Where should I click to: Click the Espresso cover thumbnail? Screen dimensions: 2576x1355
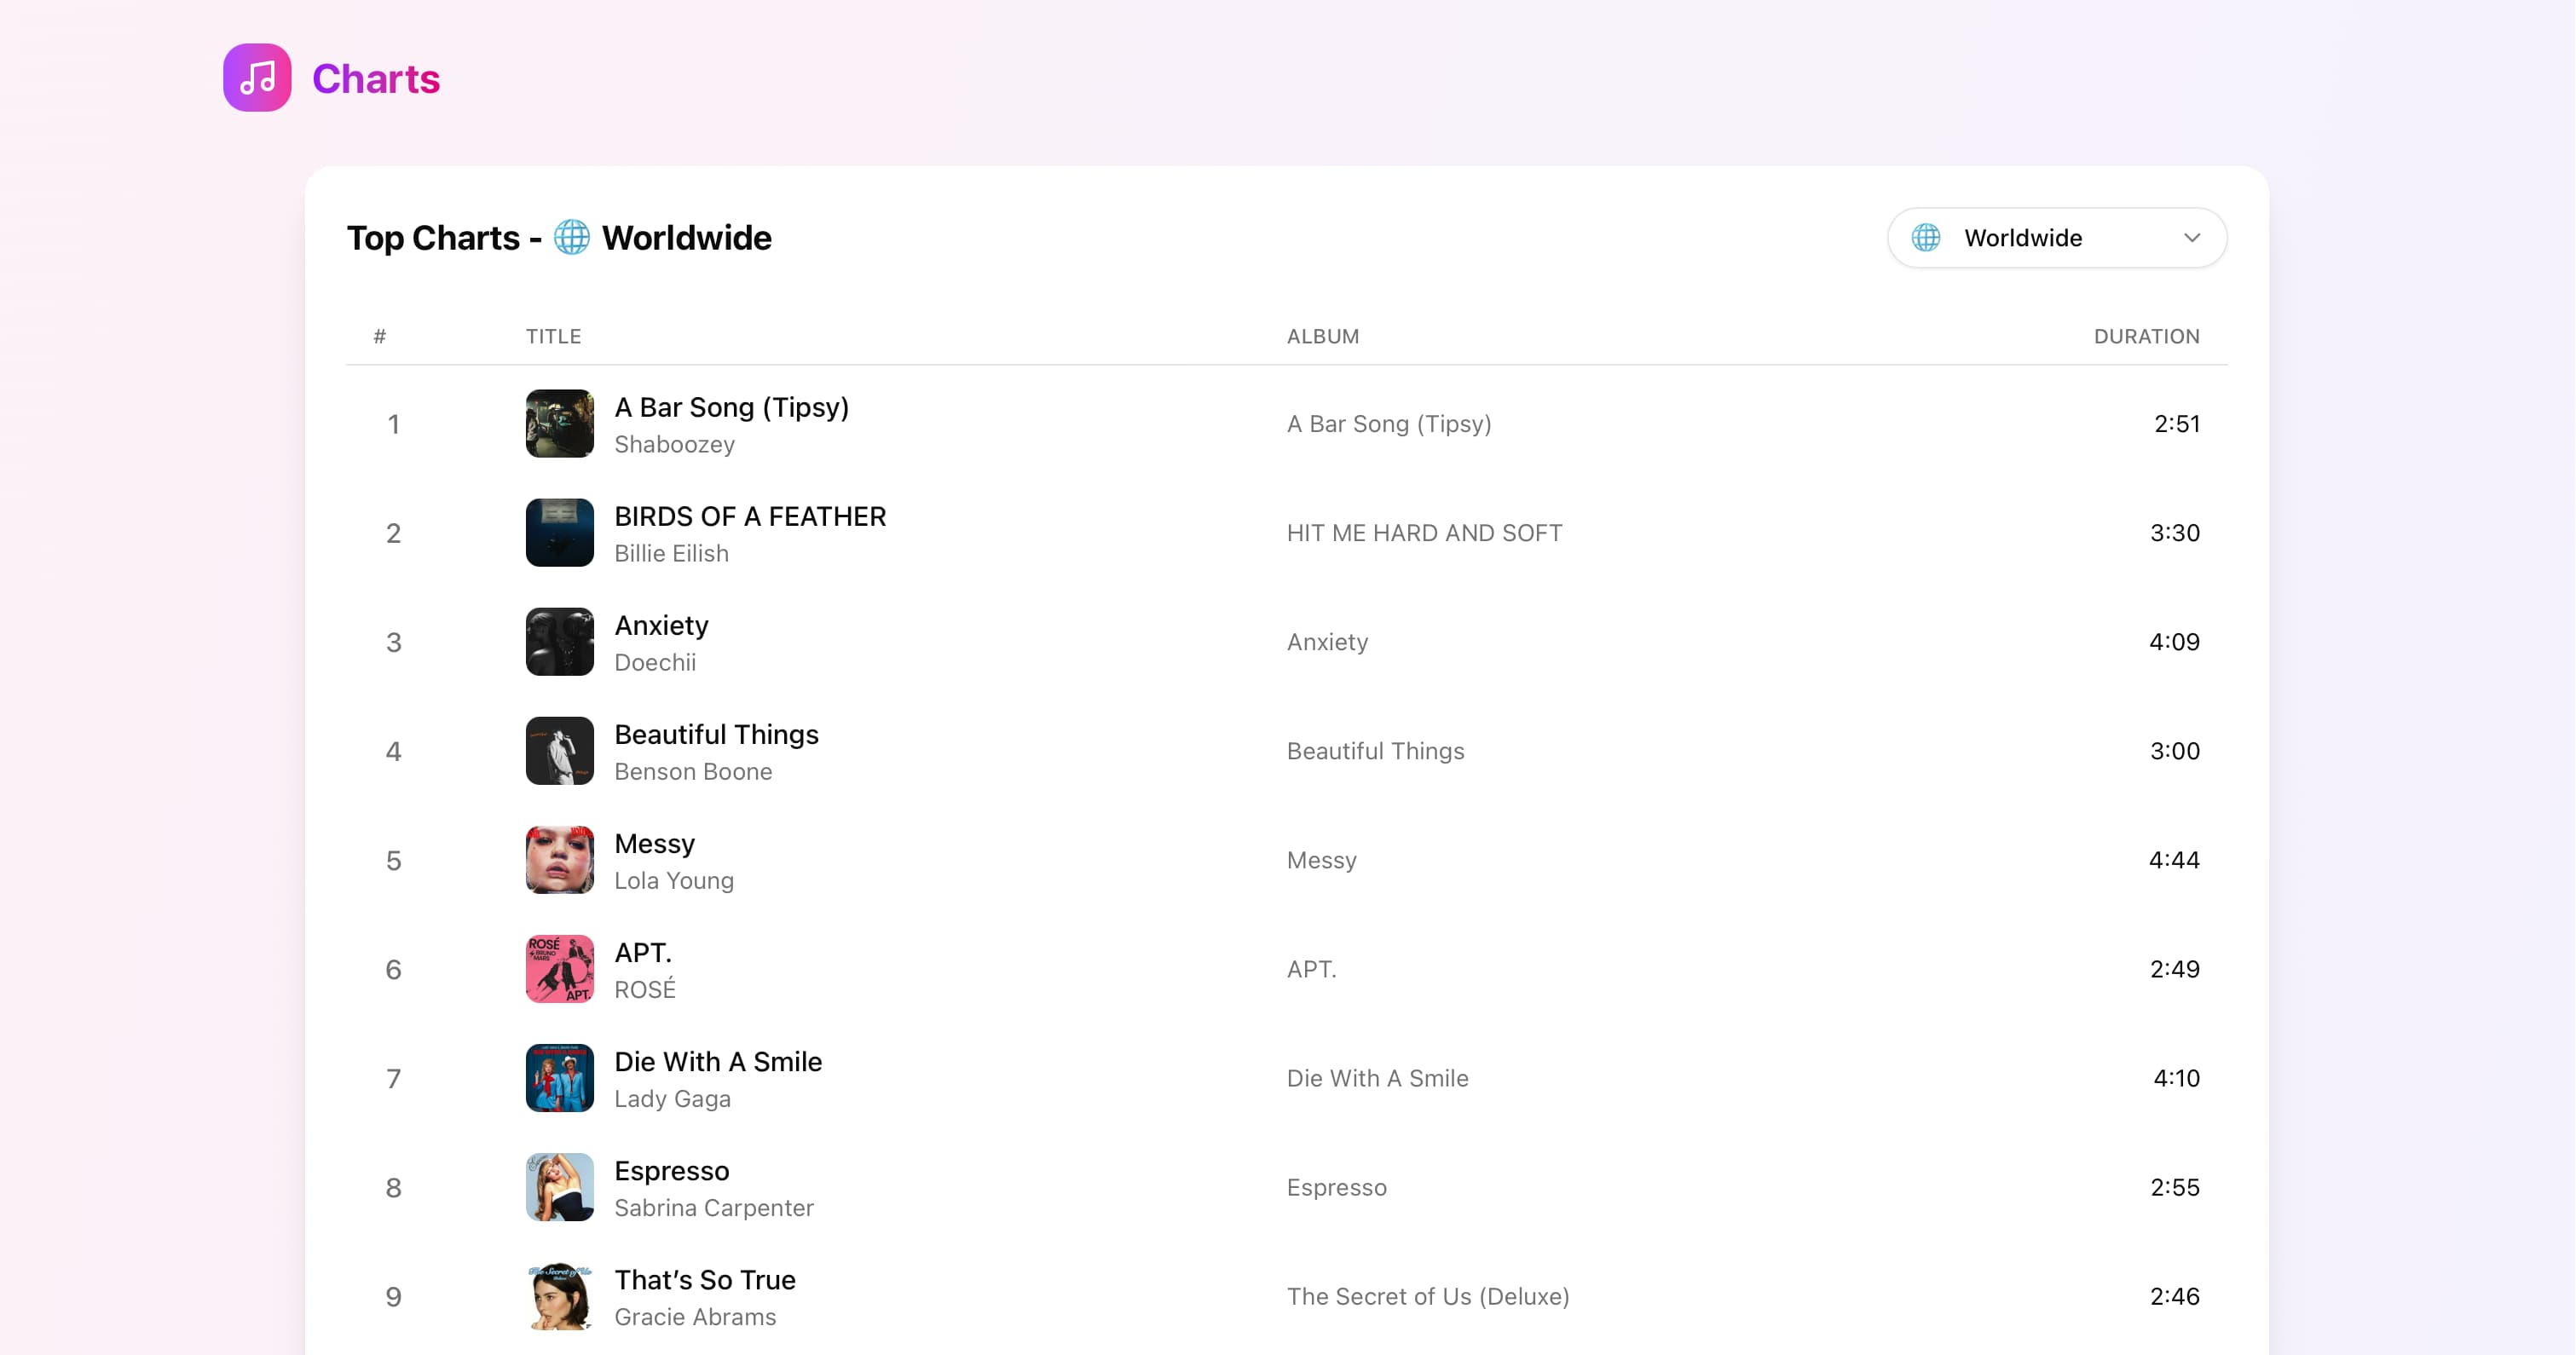pos(559,1187)
